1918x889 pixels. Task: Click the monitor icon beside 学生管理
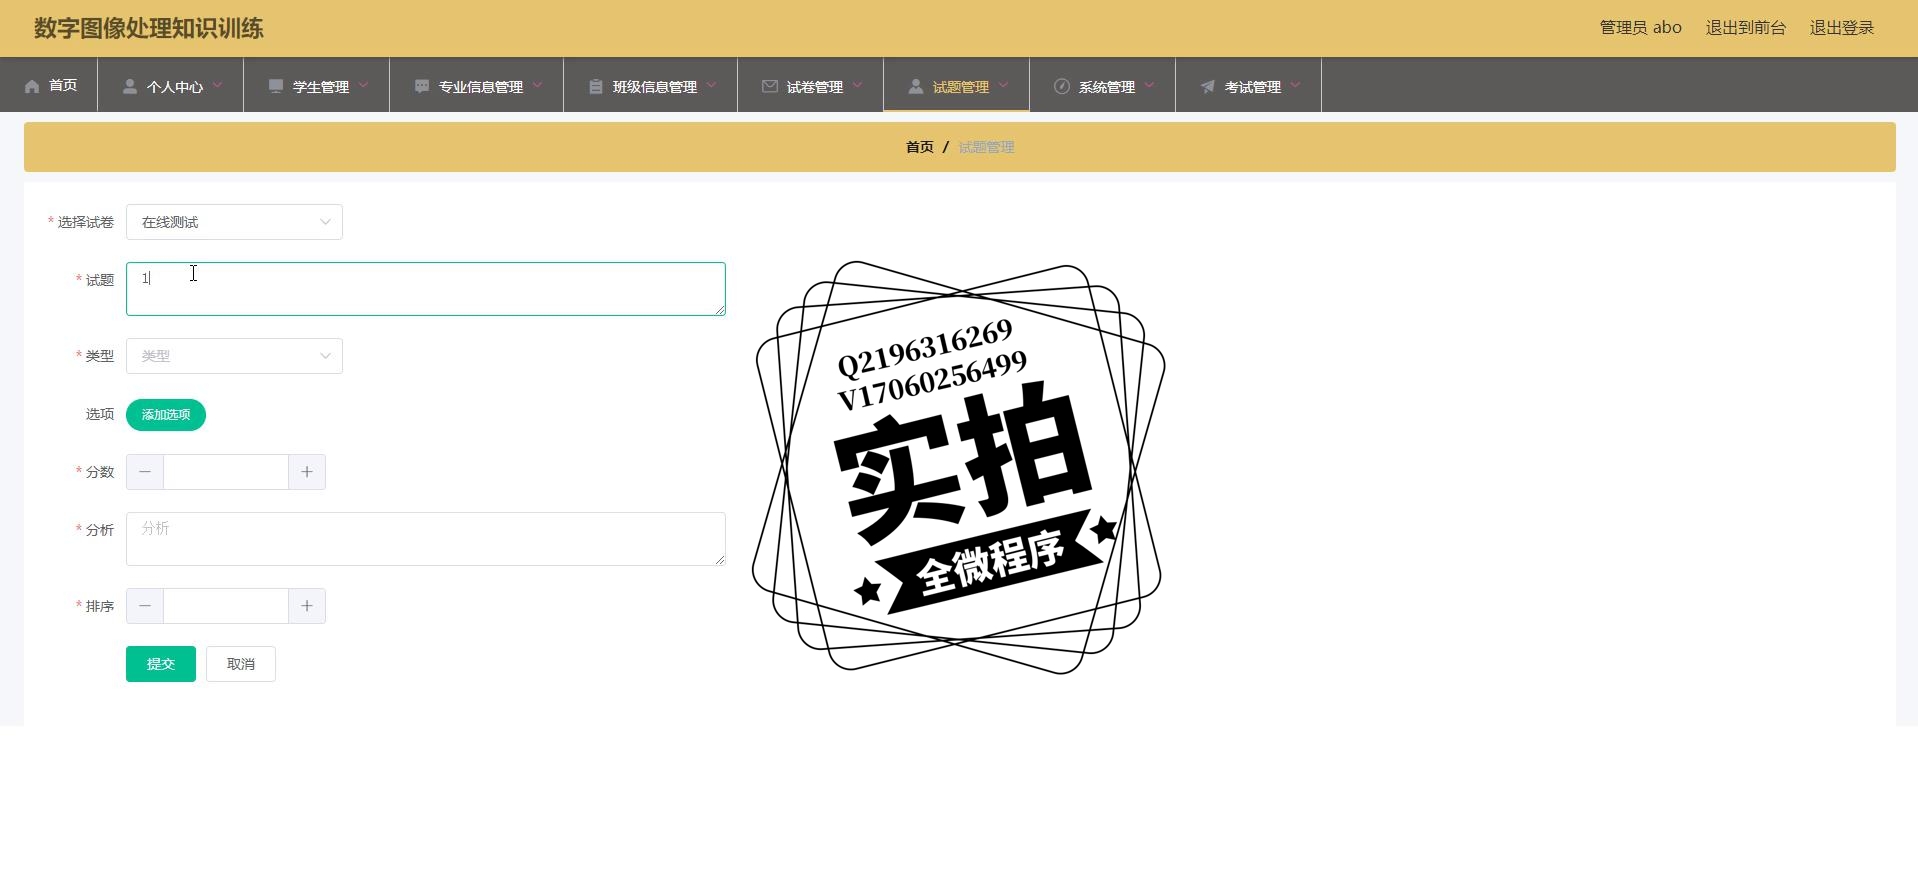[x=276, y=86]
